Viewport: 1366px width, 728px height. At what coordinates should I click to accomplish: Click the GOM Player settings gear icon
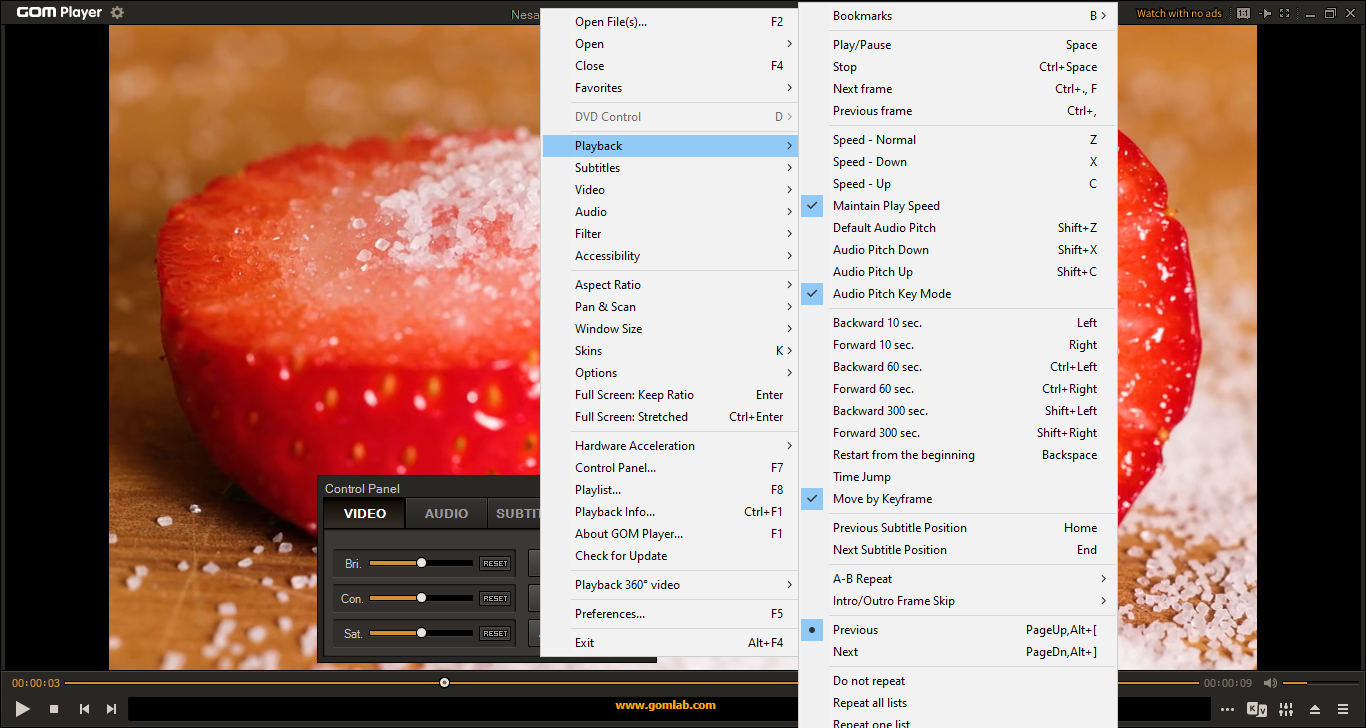[118, 13]
